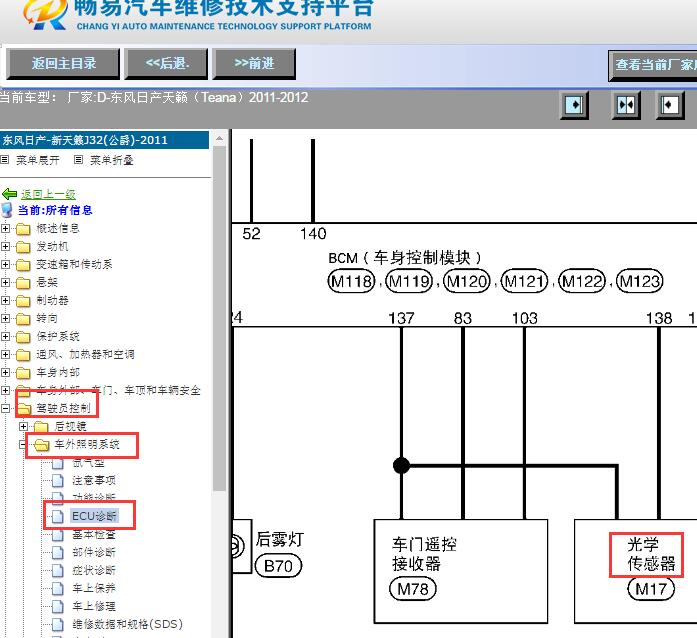Click the 制动器 folder icon

click(23, 301)
